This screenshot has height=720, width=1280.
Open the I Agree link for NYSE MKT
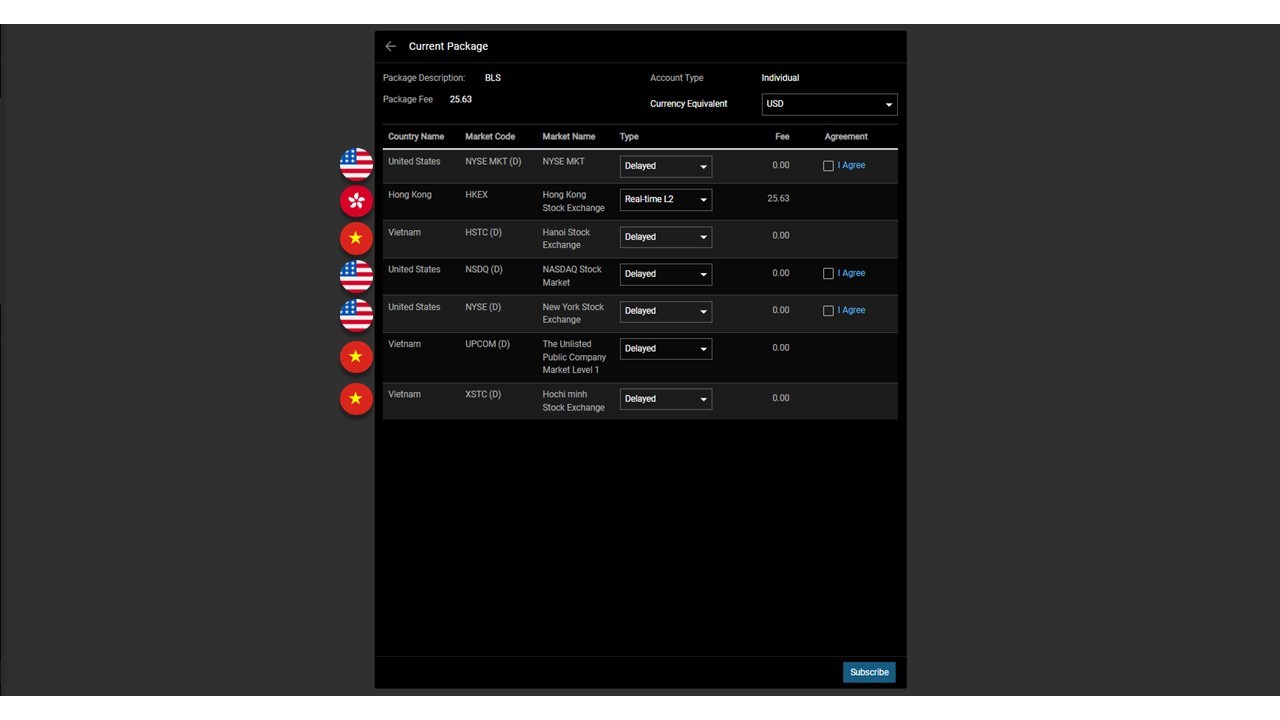click(x=851, y=166)
